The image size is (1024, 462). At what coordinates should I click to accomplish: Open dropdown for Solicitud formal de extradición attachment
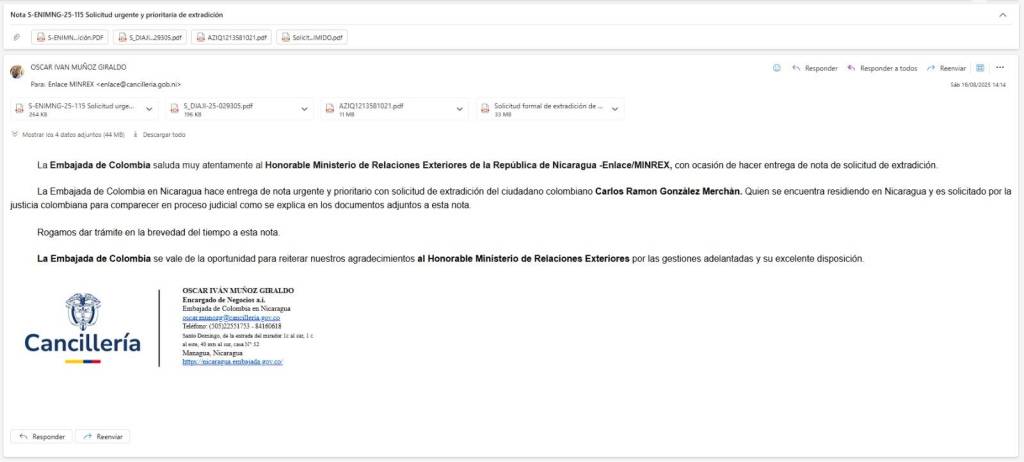pos(615,109)
